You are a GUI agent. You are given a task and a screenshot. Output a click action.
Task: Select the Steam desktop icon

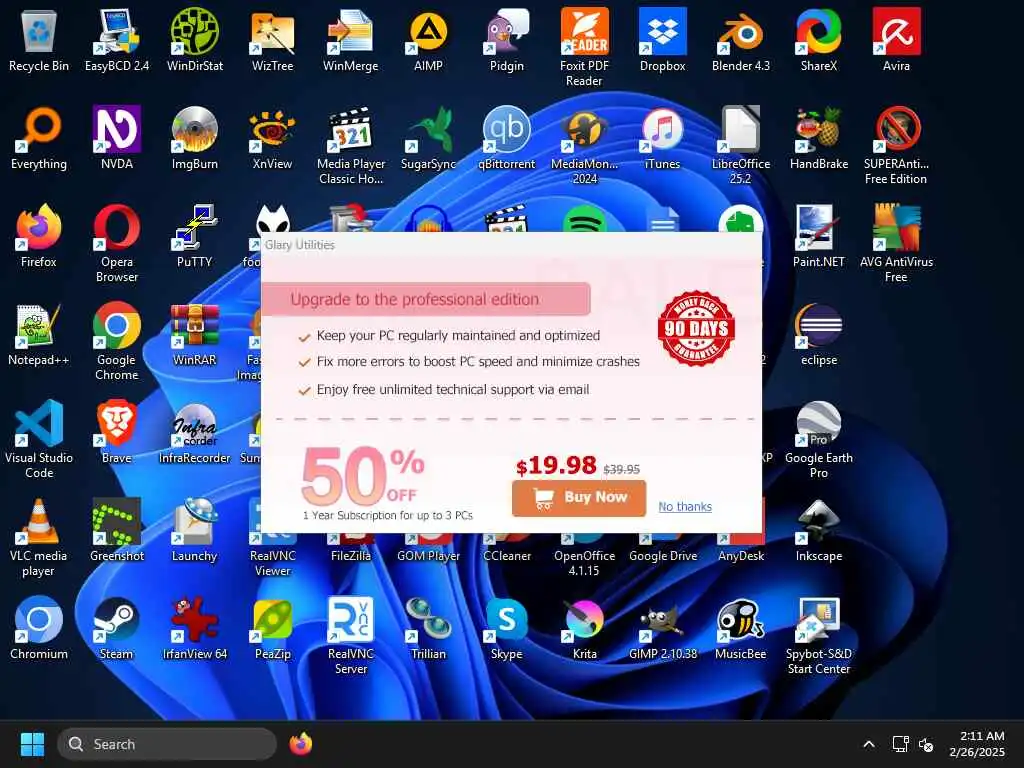coord(117,628)
